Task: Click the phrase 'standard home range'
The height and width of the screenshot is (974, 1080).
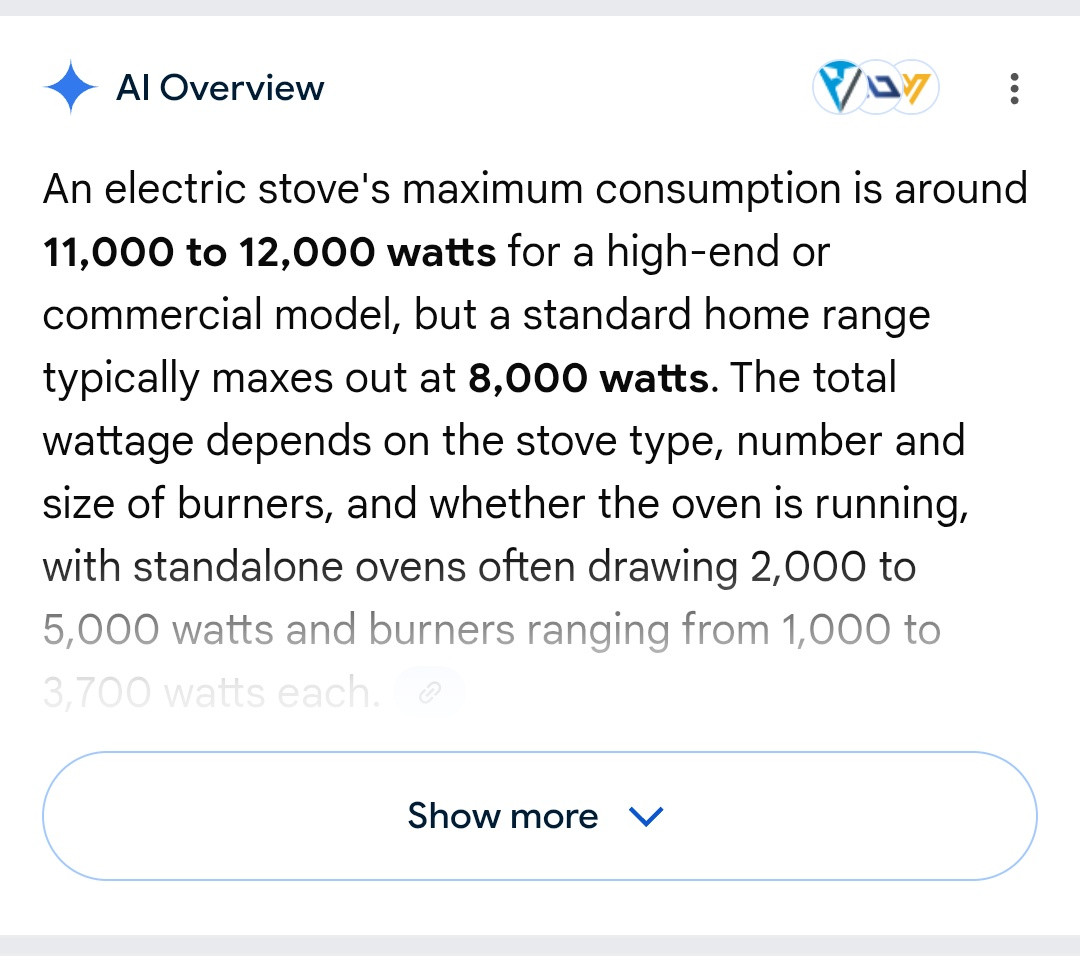Action: (x=726, y=315)
